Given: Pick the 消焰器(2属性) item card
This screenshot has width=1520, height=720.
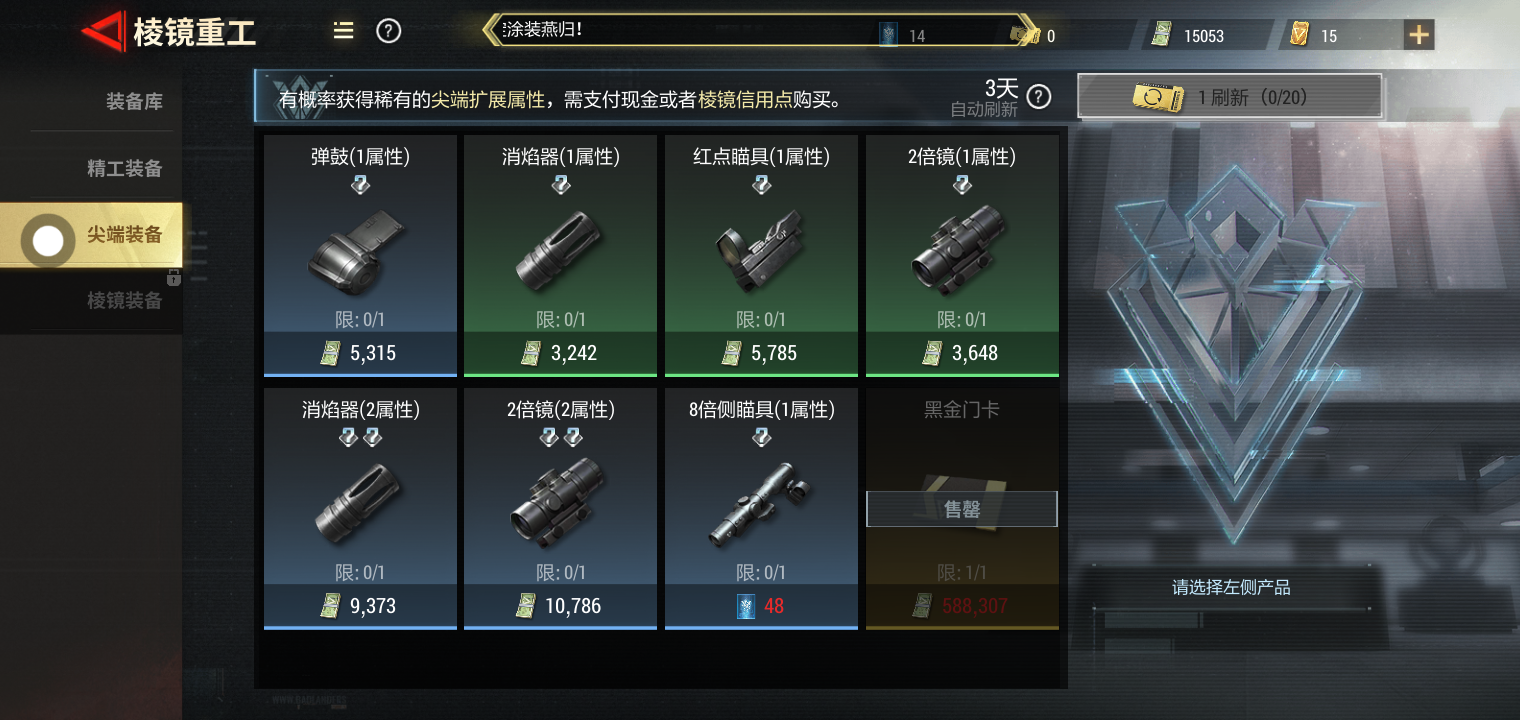Looking at the screenshot, I should point(360,509).
